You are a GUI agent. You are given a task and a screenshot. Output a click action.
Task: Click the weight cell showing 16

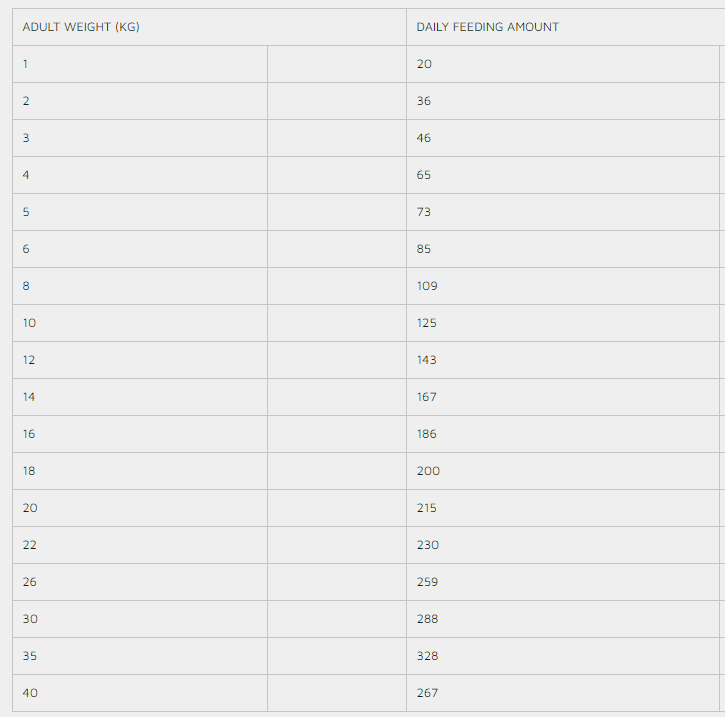pyautogui.click(x=29, y=434)
